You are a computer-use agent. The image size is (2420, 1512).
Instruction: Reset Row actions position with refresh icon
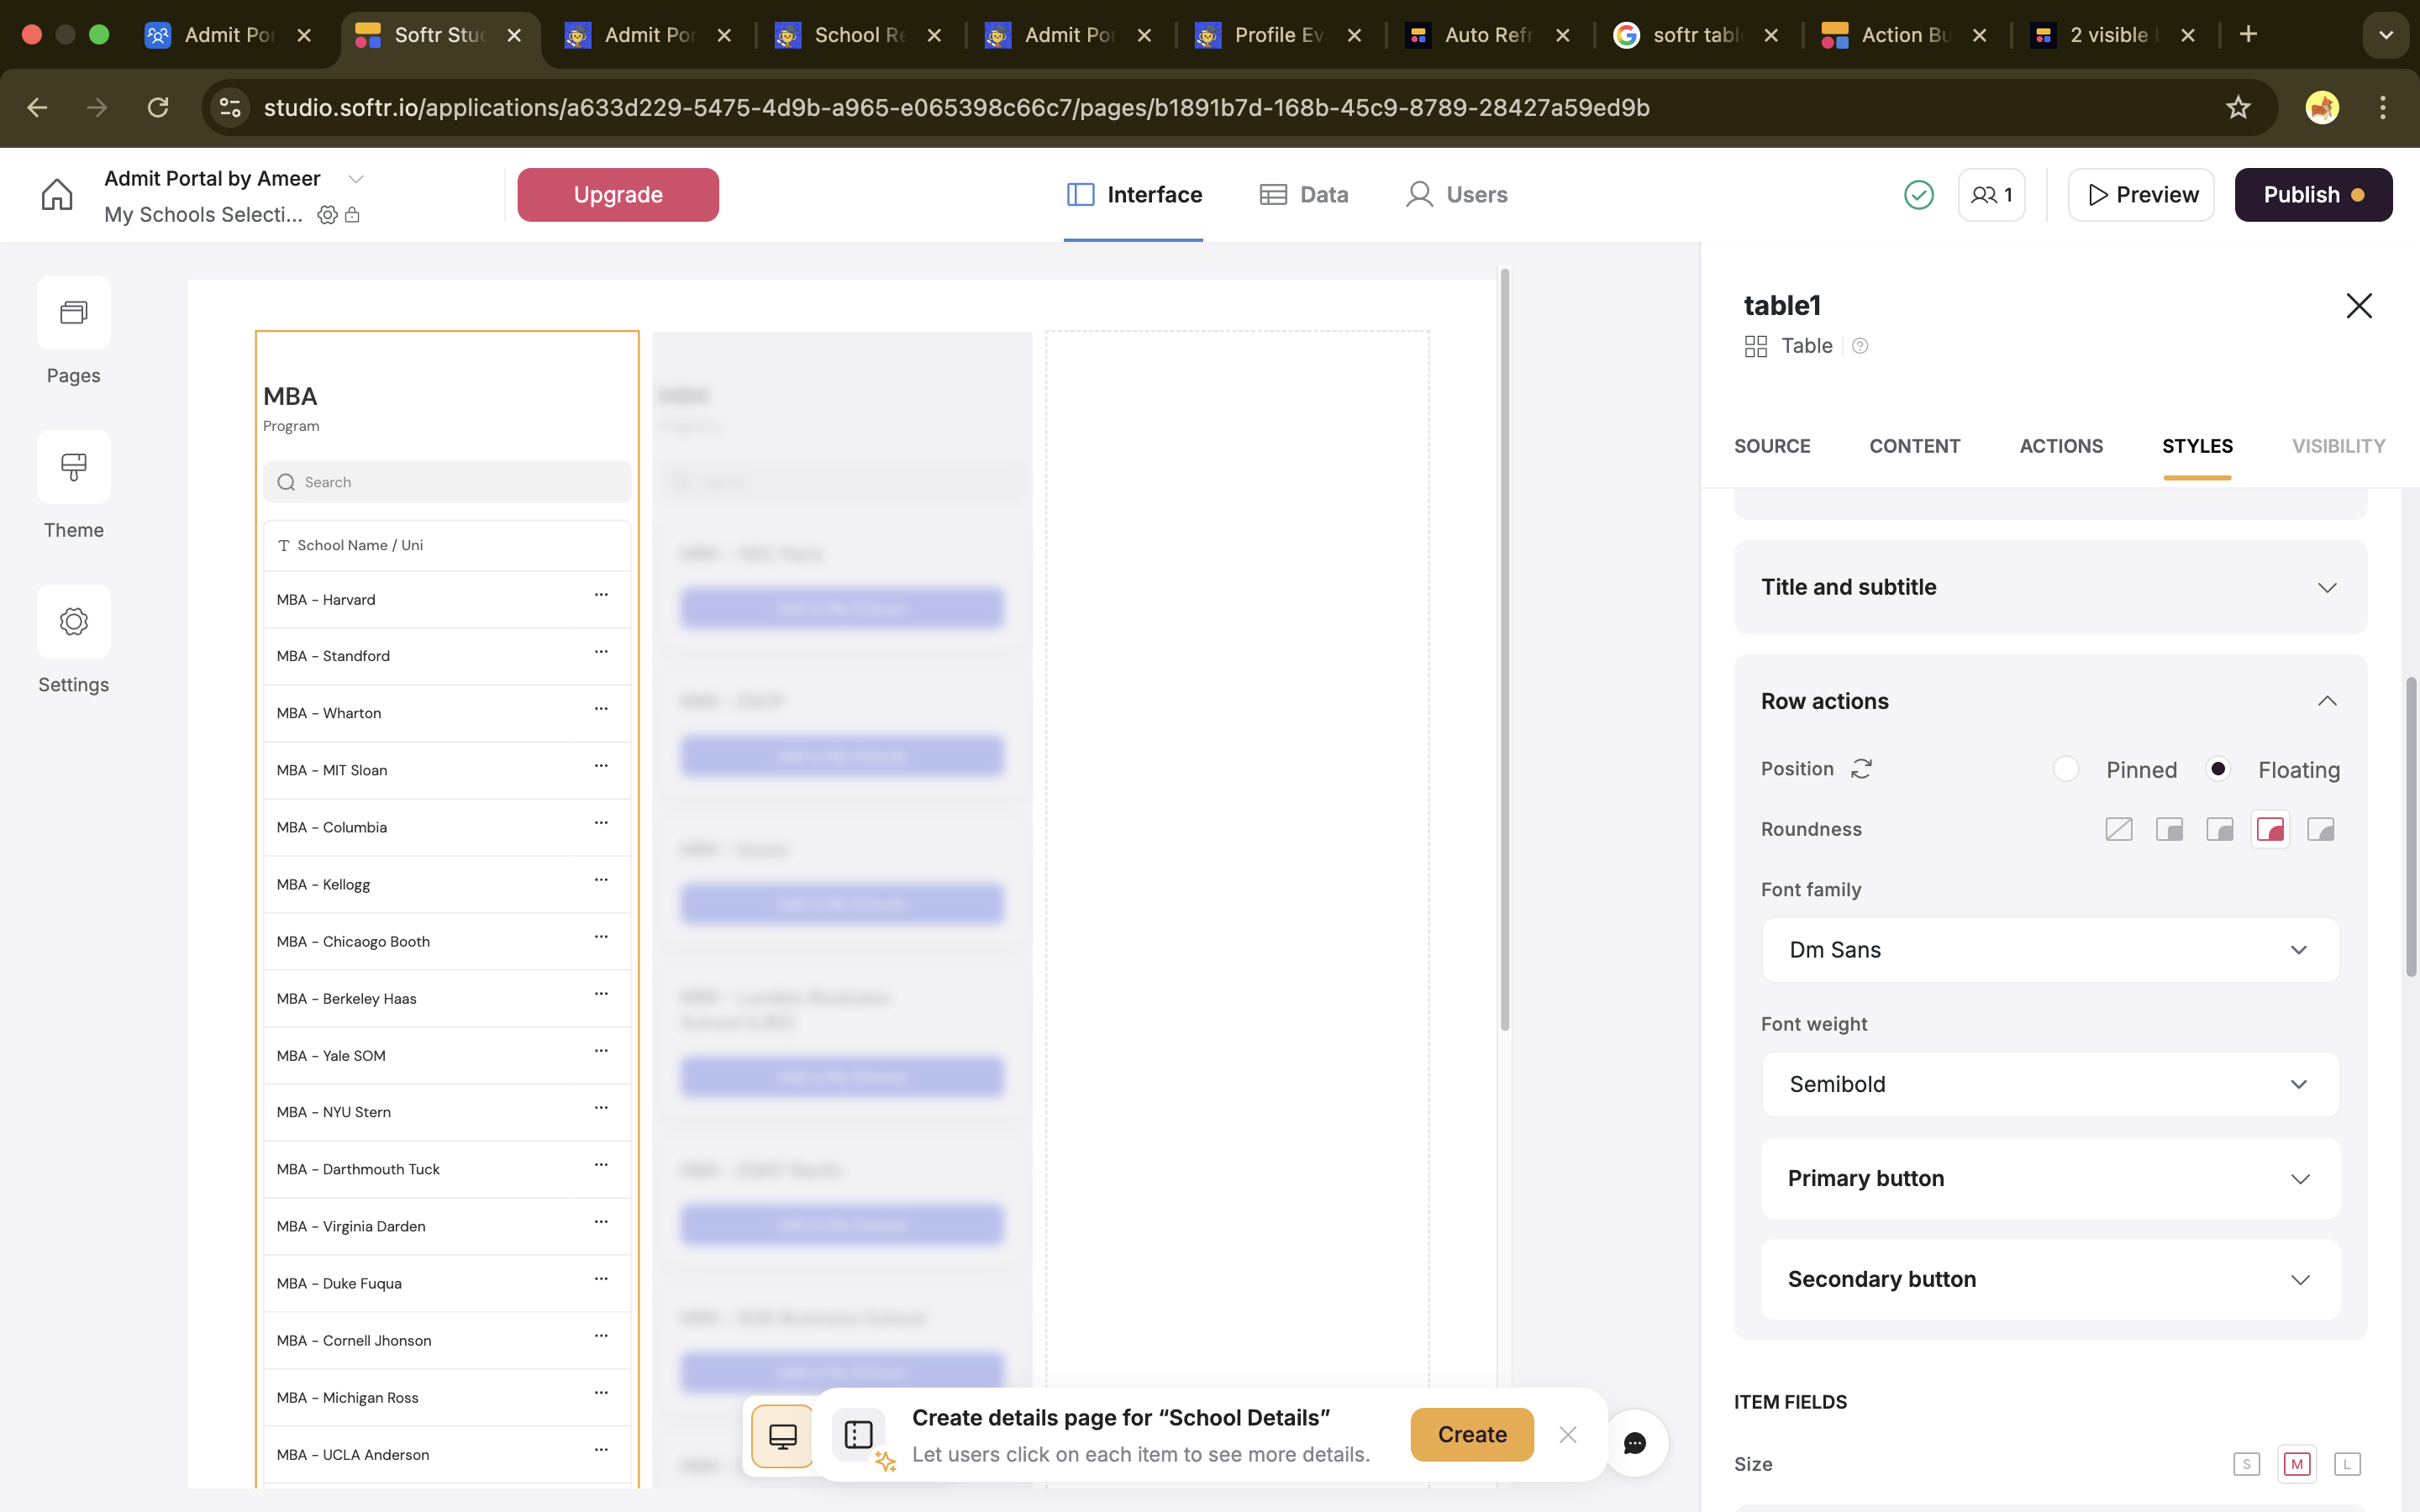tap(1861, 769)
